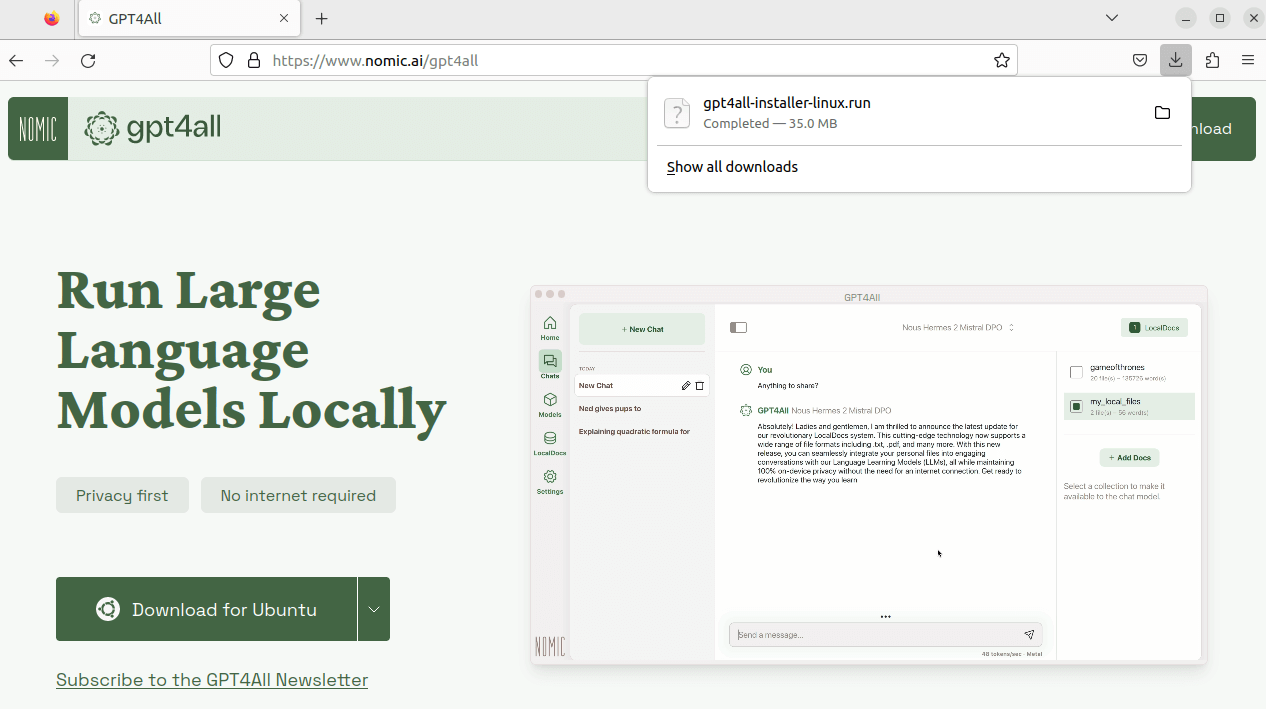Close the GPT4All tab
This screenshot has width=1266, height=709.
(284, 19)
